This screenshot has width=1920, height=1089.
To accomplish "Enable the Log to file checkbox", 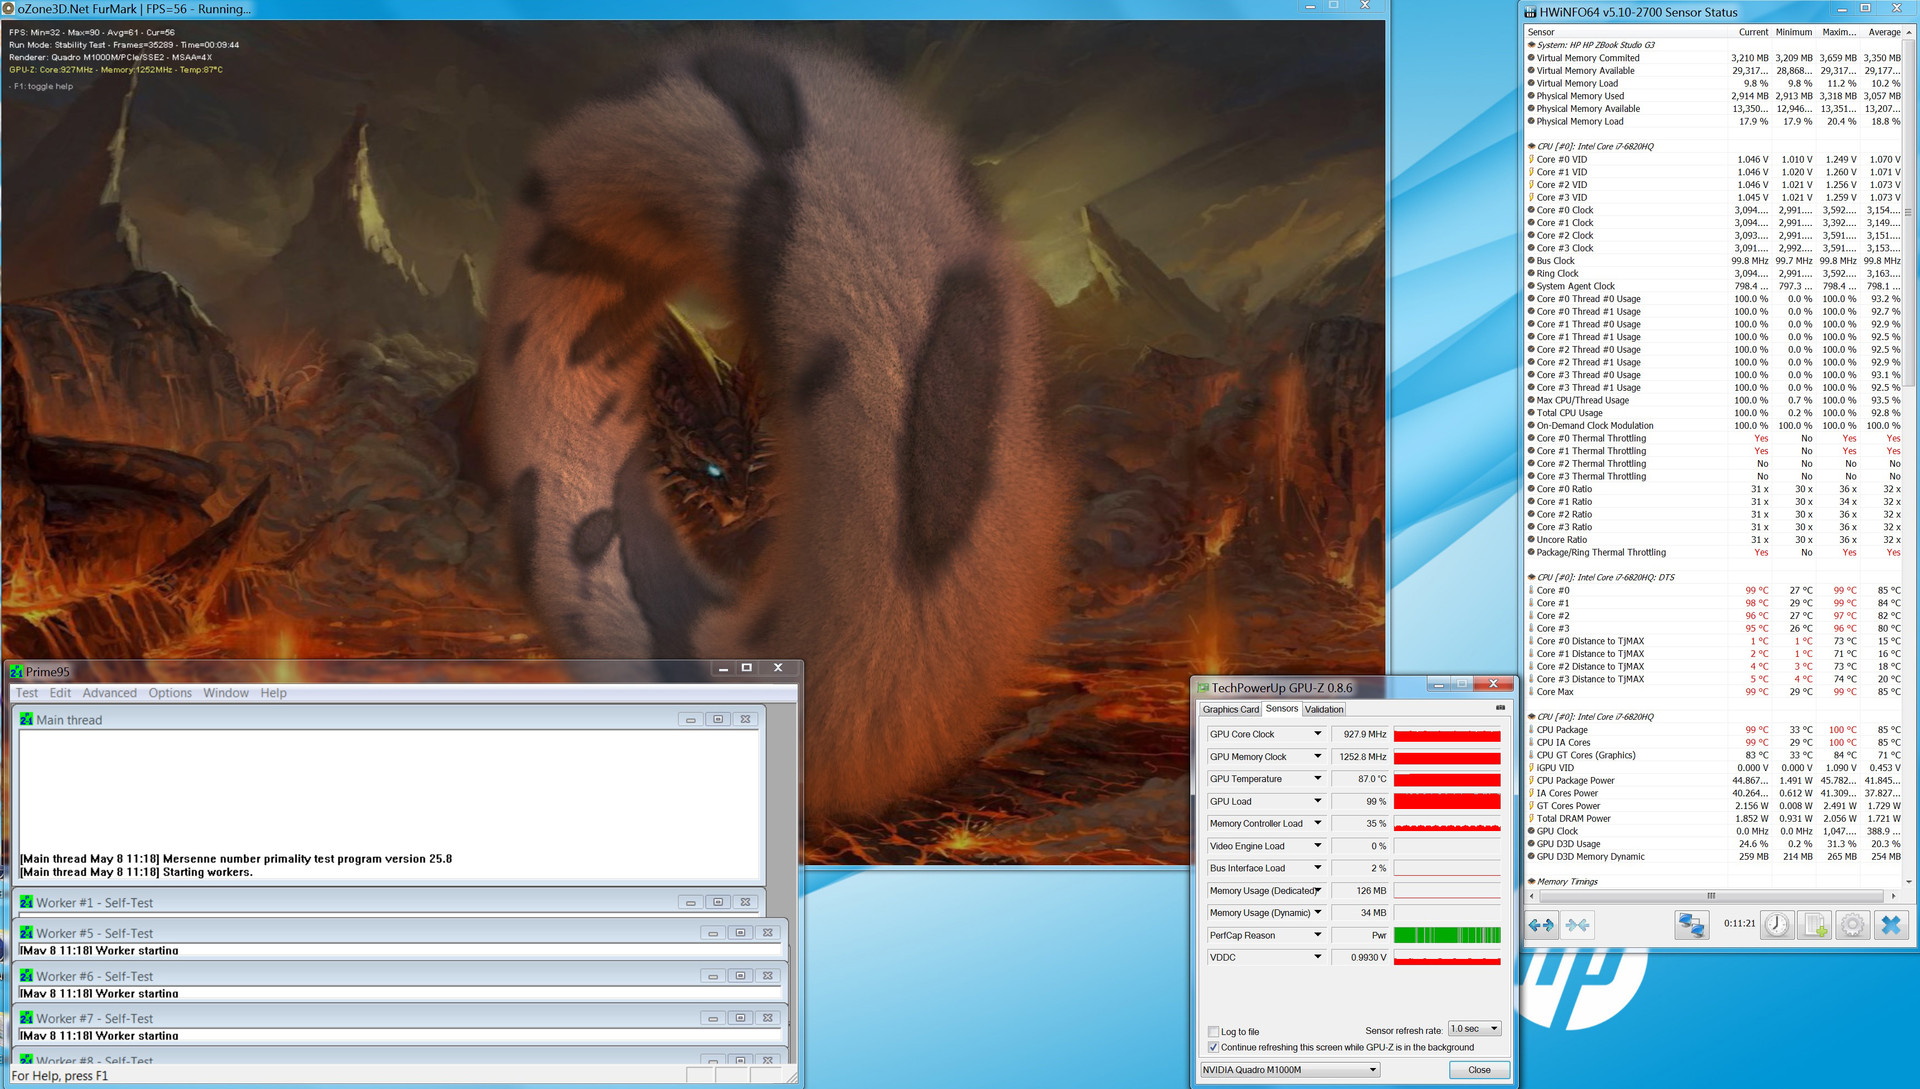I will coord(1214,1032).
